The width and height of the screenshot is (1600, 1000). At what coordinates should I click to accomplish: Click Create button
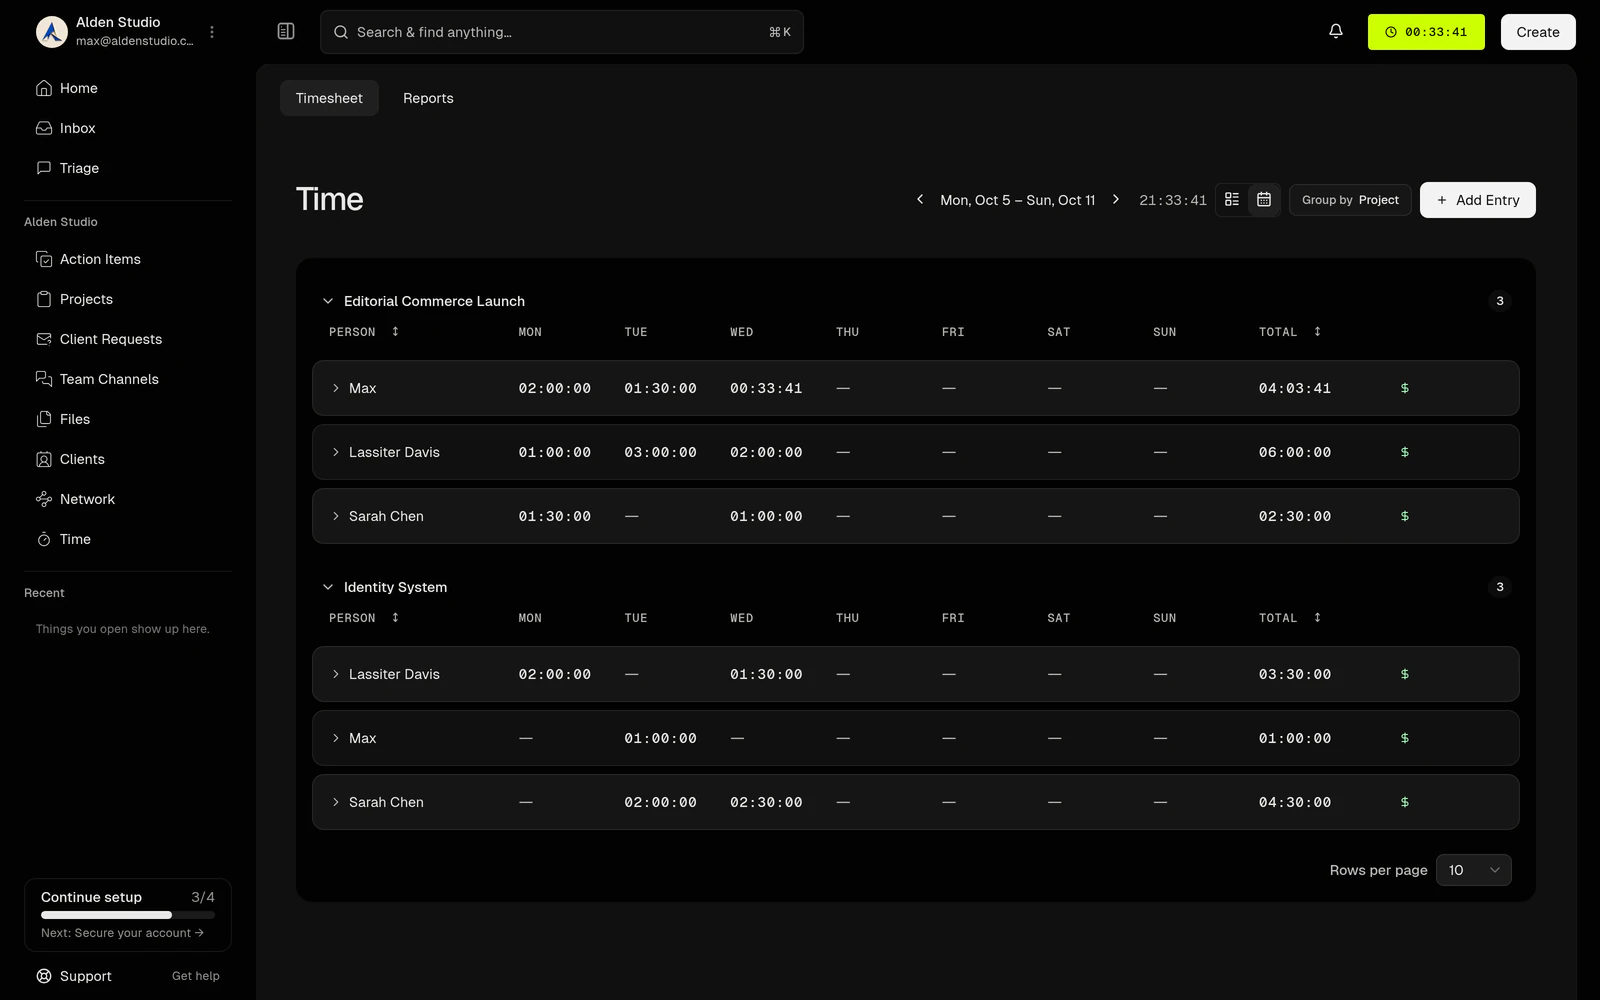1538,32
